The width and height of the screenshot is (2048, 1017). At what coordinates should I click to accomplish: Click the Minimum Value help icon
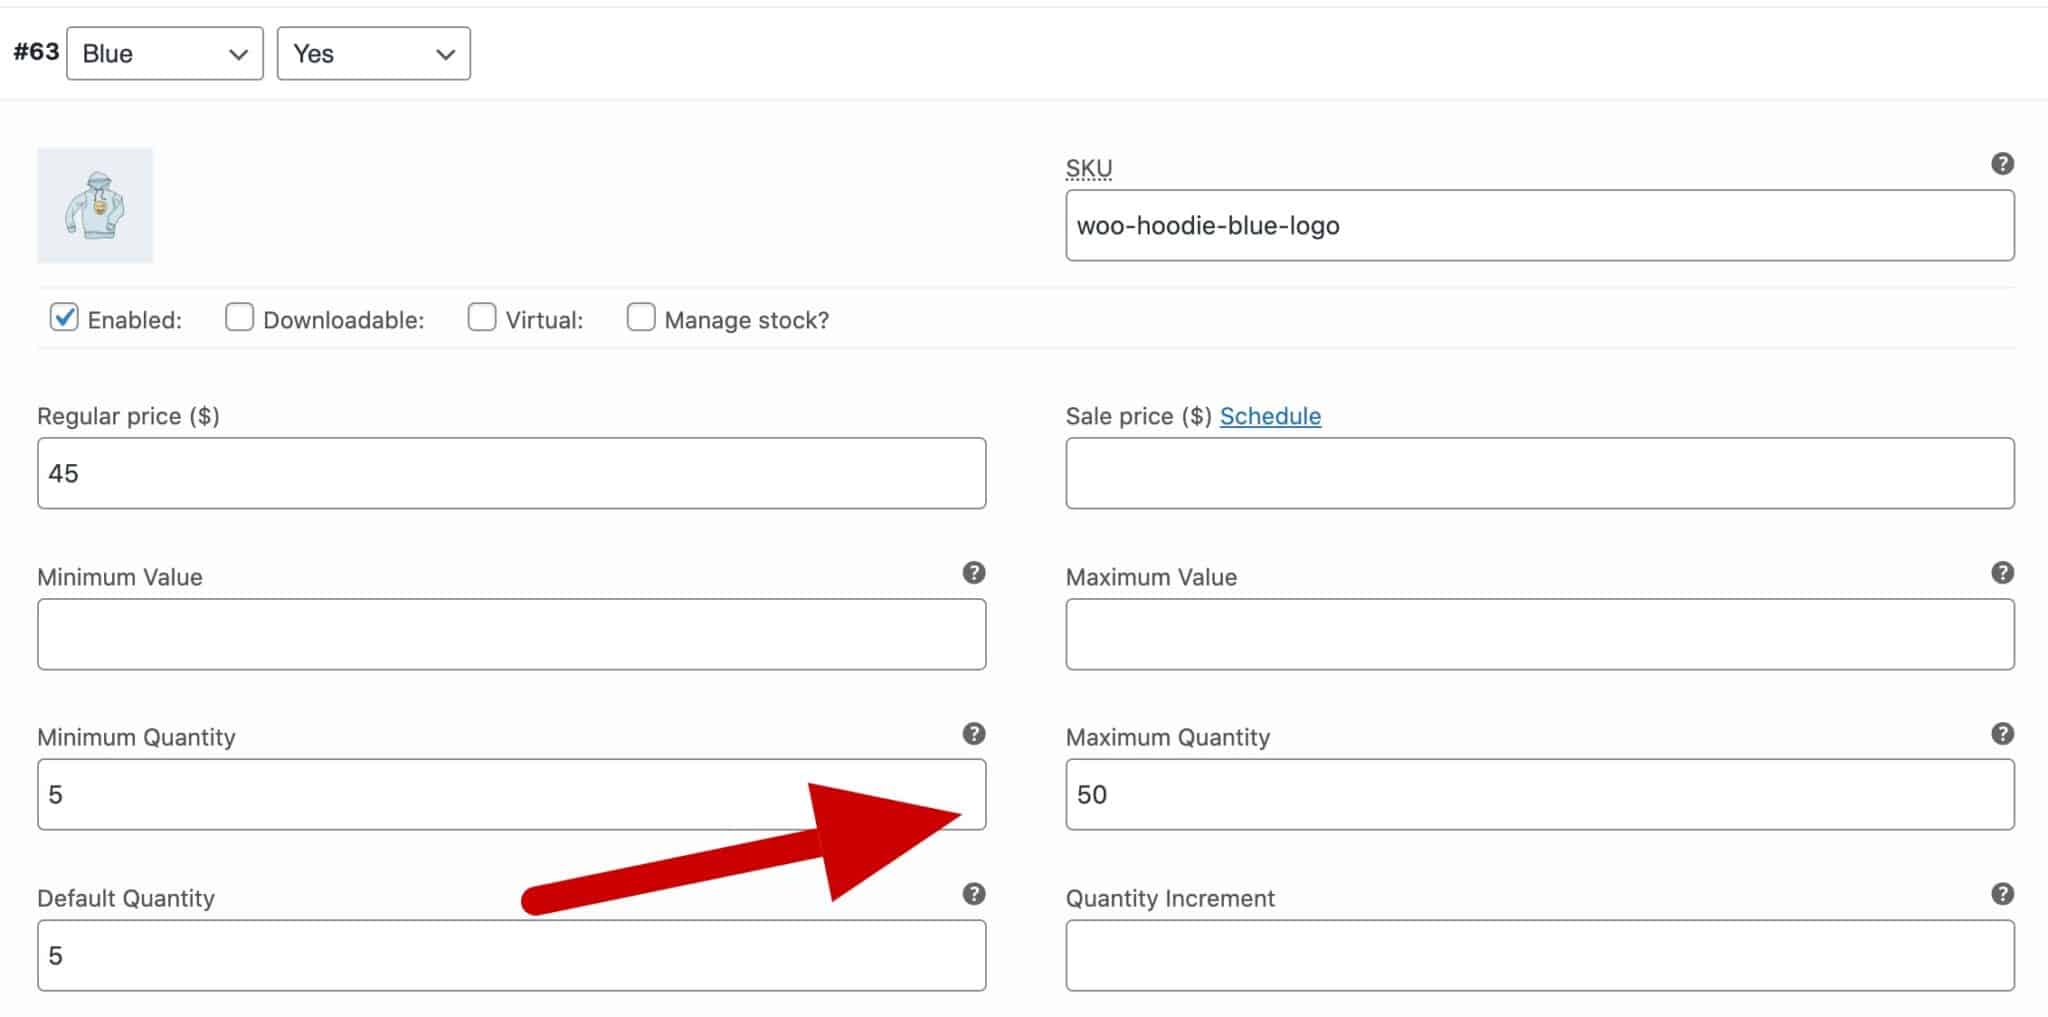tap(975, 573)
